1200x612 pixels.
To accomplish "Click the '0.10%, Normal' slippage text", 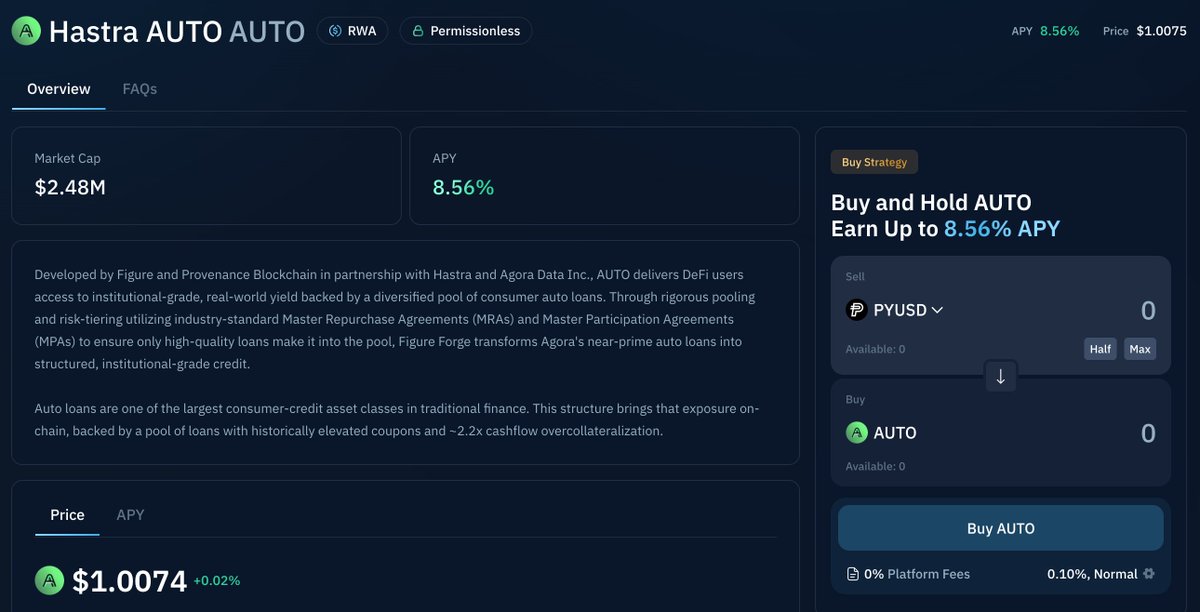I will 1092,574.
